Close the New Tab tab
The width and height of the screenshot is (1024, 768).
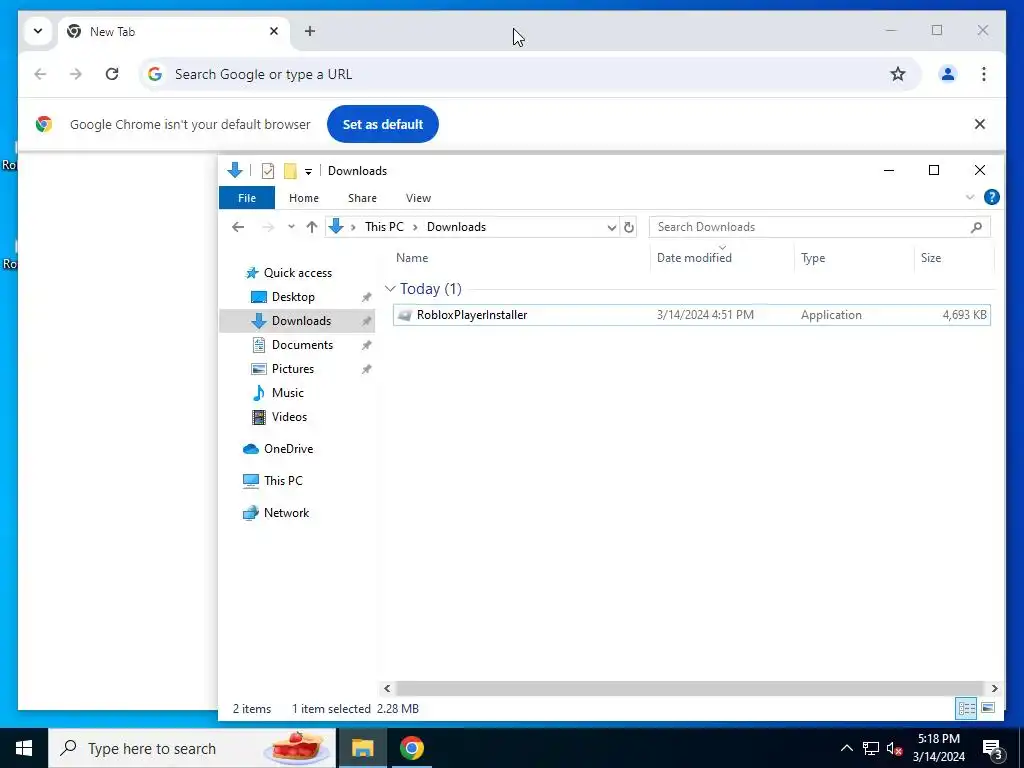[x=274, y=31]
